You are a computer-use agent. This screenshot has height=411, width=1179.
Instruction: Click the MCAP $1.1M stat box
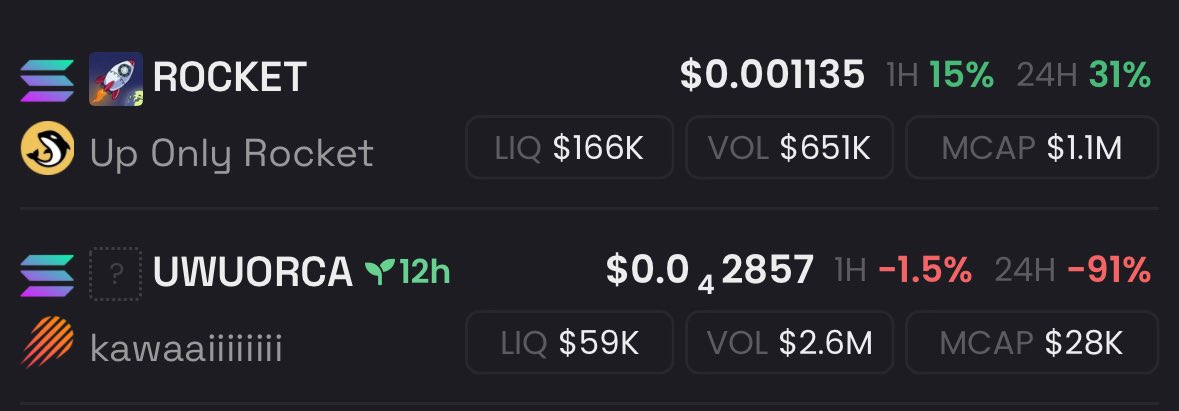click(1032, 147)
